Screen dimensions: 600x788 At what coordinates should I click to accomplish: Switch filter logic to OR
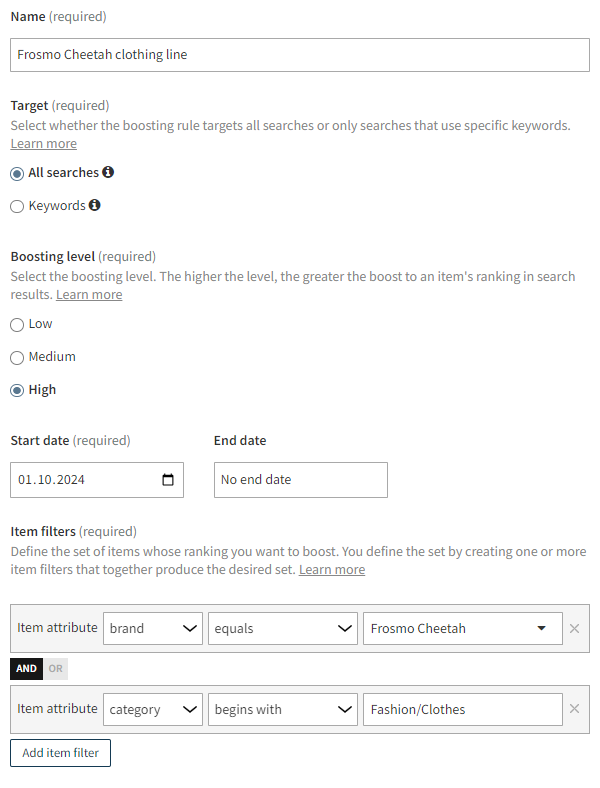click(55, 669)
